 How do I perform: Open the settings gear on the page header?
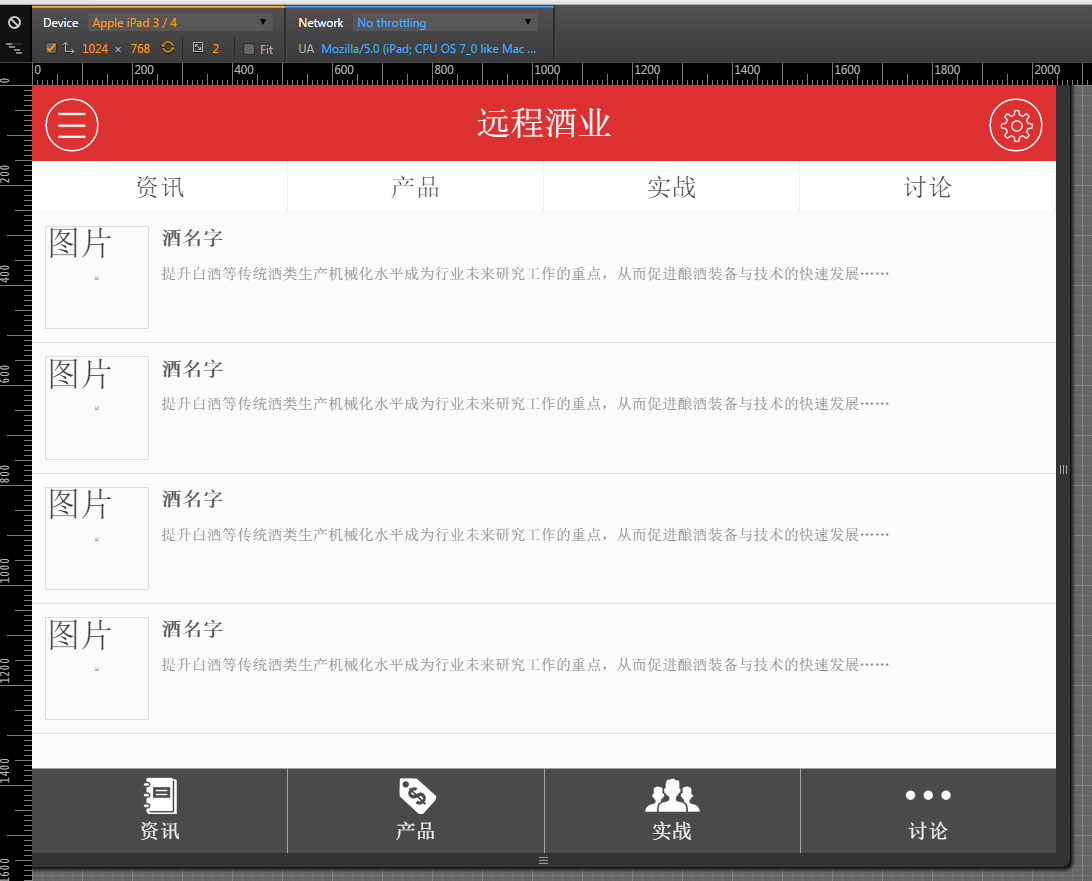tap(1016, 124)
